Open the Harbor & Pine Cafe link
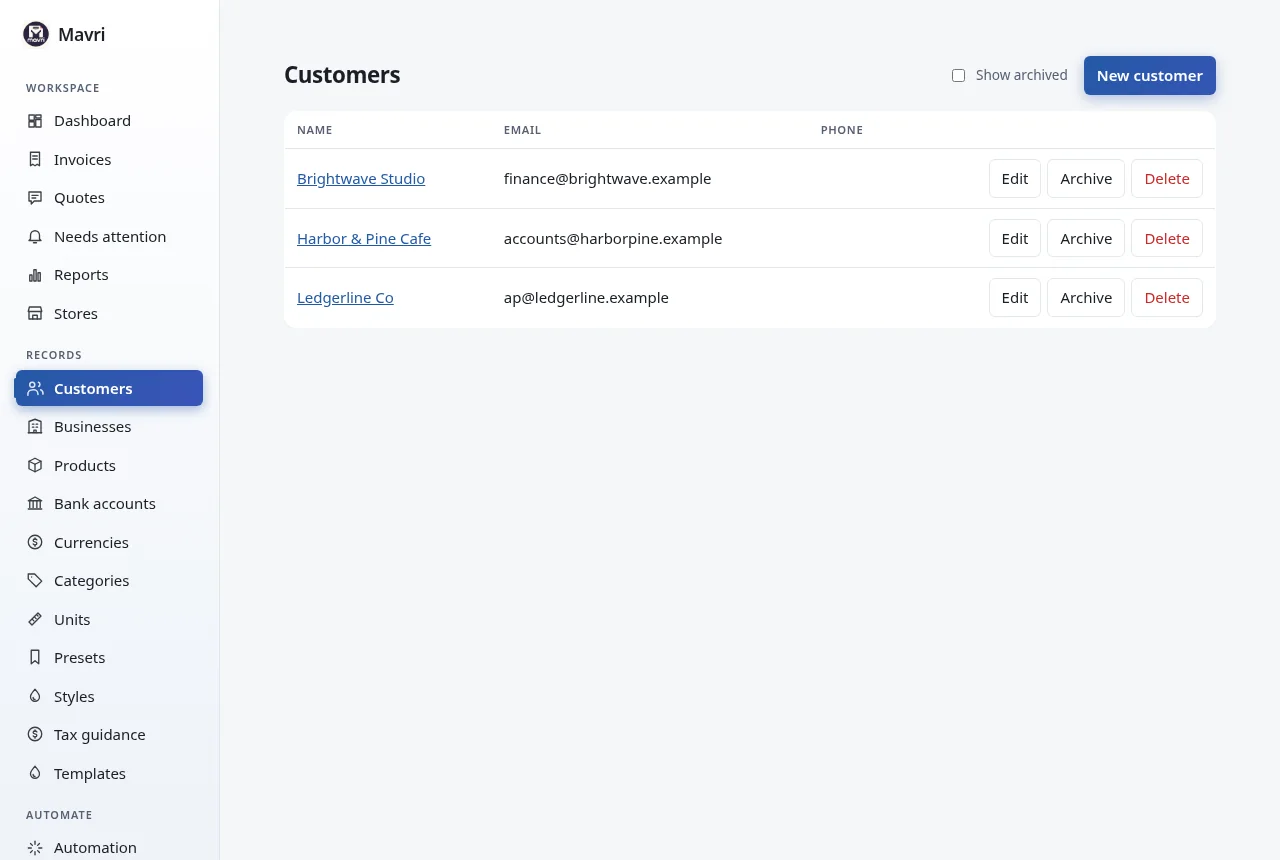This screenshot has width=1280, height=860. 364,238
